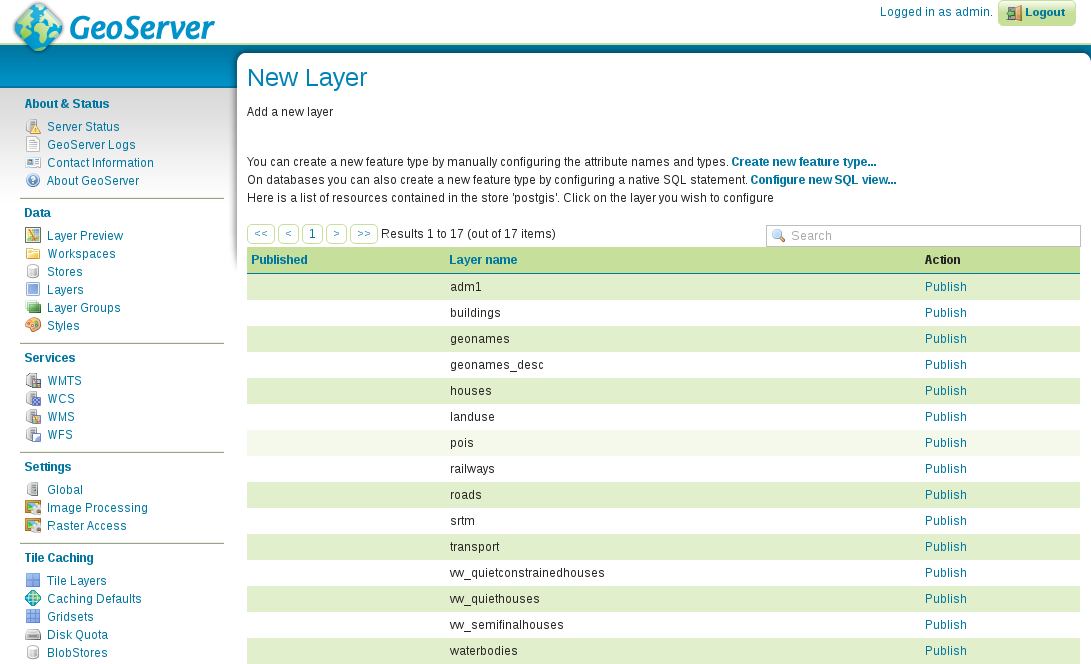Click the landuse layer name

(x=472, y=417)
